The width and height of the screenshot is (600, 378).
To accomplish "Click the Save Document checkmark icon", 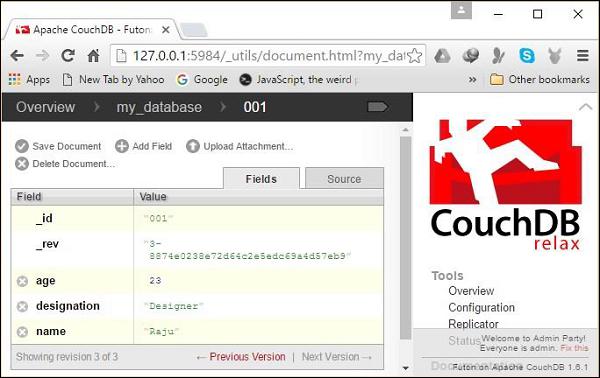I will (x=22, y=146).
